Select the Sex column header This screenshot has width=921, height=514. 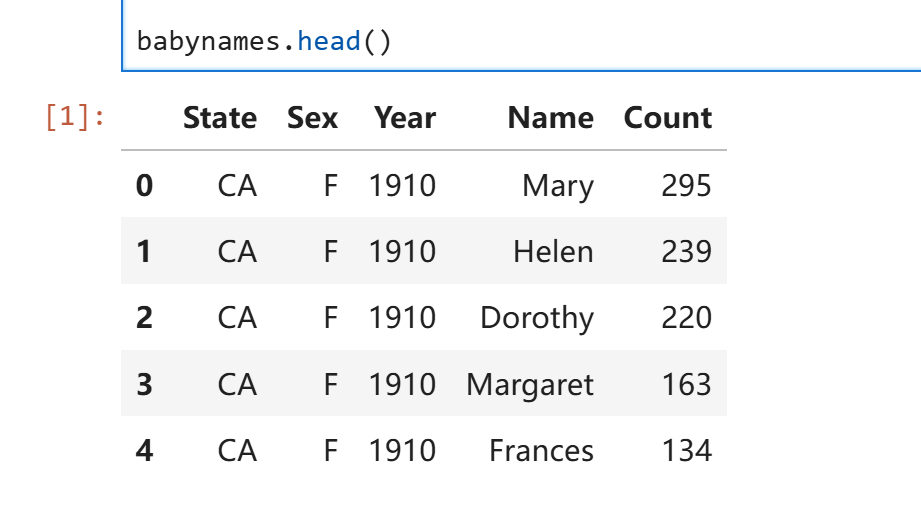click(x=313, y=118)
